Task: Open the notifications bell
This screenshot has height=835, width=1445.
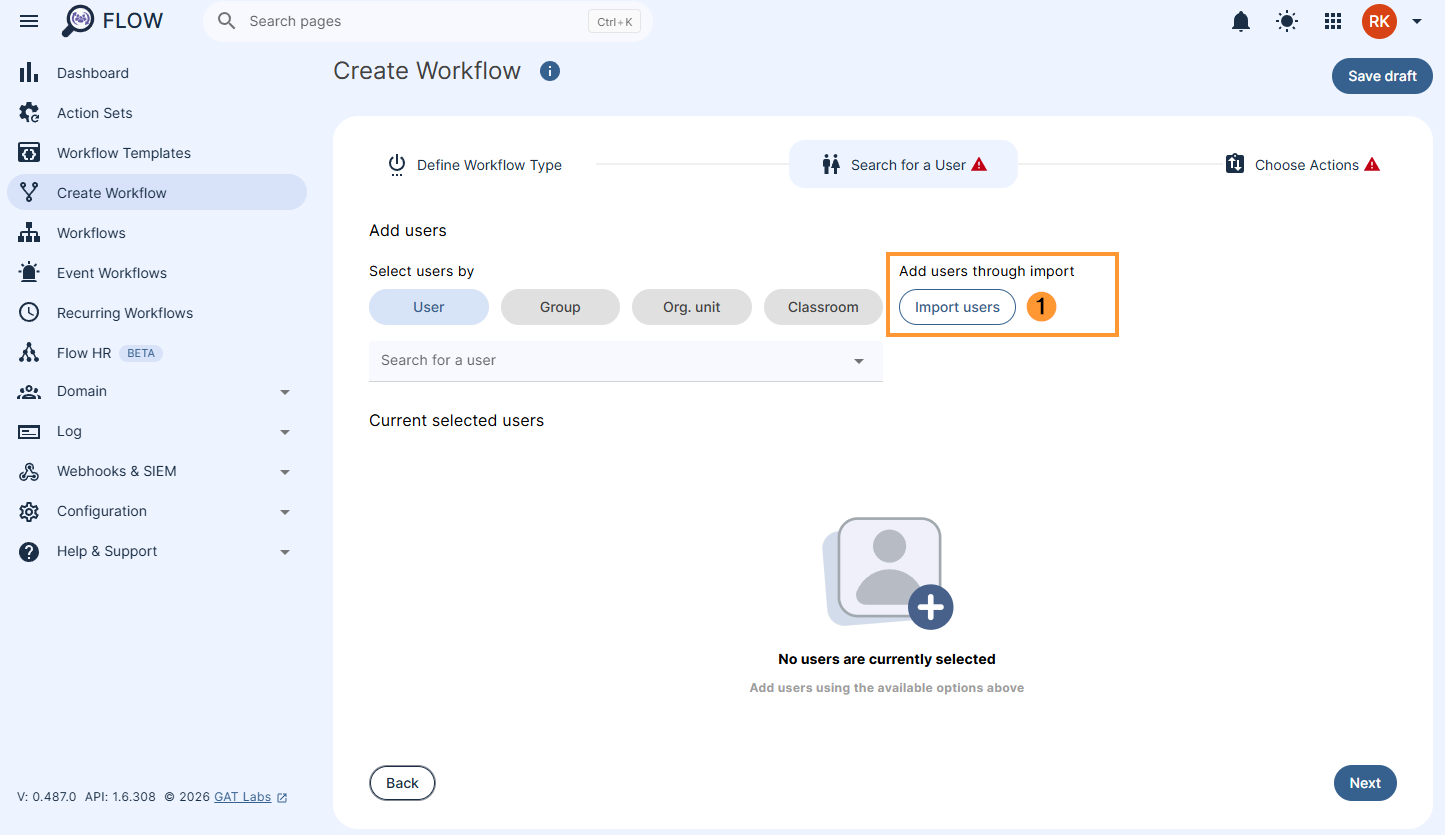Action: coord(1241,21)
